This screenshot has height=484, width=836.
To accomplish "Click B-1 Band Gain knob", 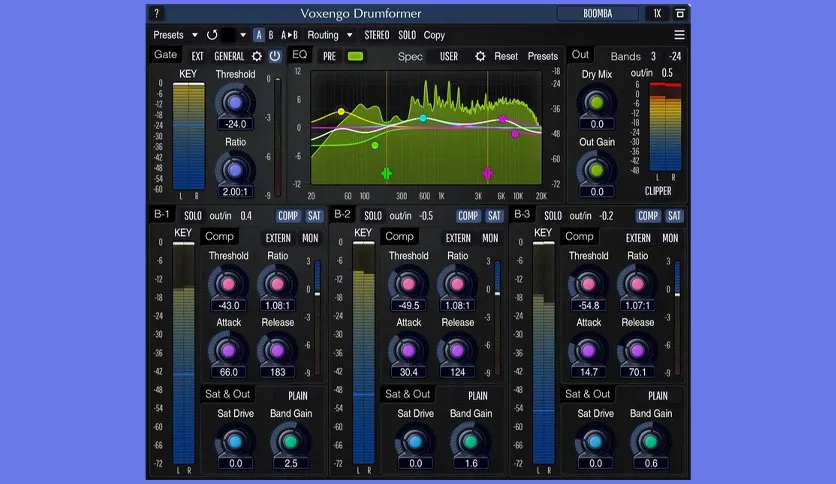I will coord(291,441).
